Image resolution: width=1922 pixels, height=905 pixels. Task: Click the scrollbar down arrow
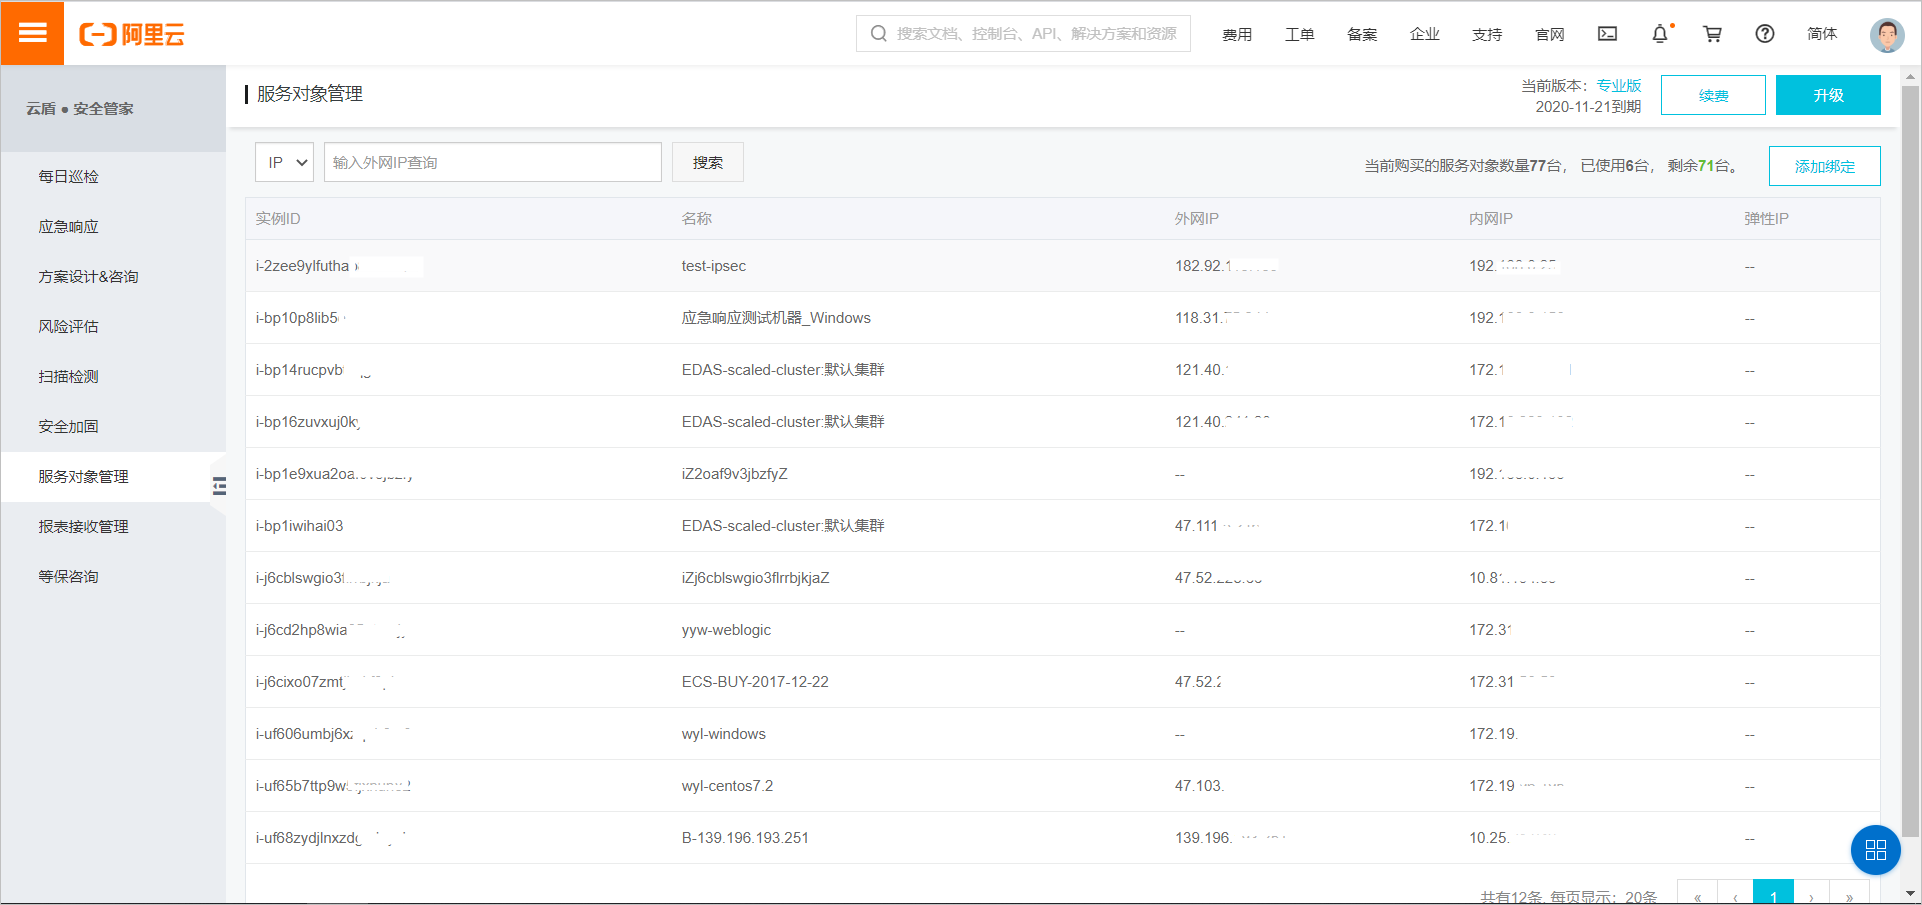[1911, 894]
